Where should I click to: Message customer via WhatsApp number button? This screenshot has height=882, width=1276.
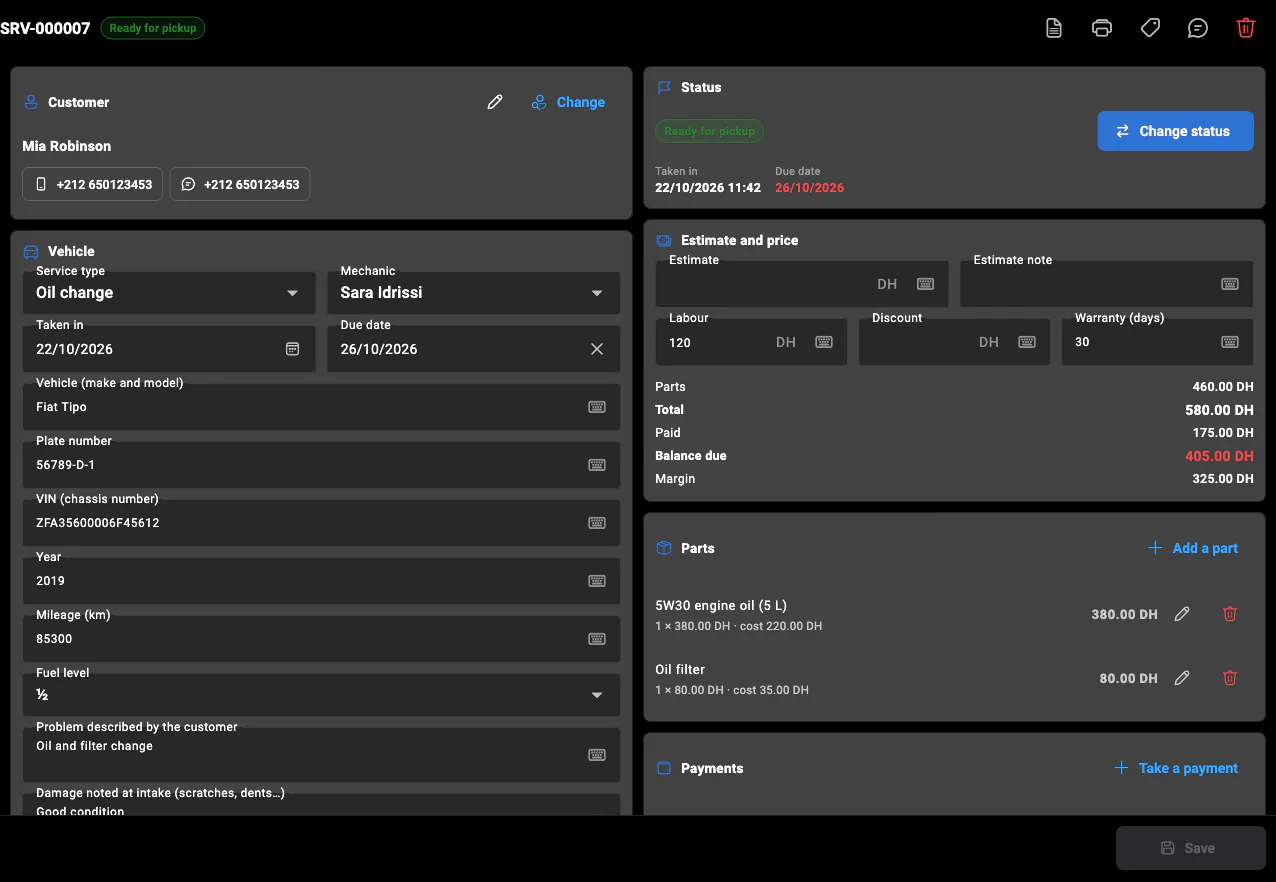coord(240,184)
